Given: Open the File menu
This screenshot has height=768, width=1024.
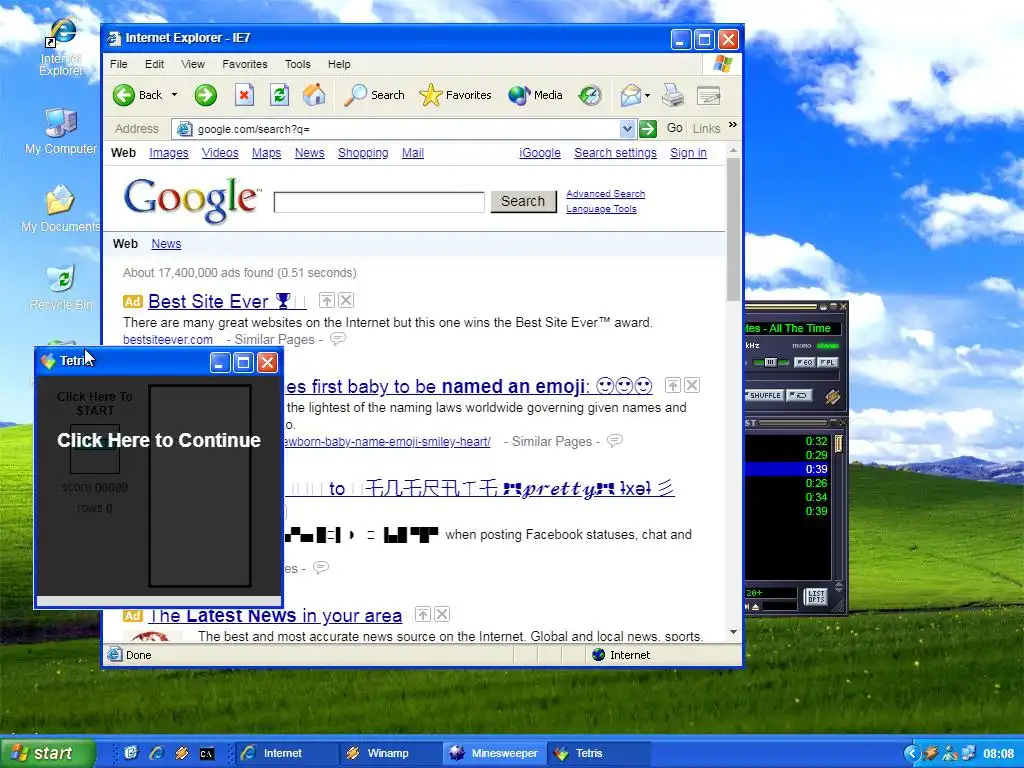Looking at the screenshot, I should [118, 64].
